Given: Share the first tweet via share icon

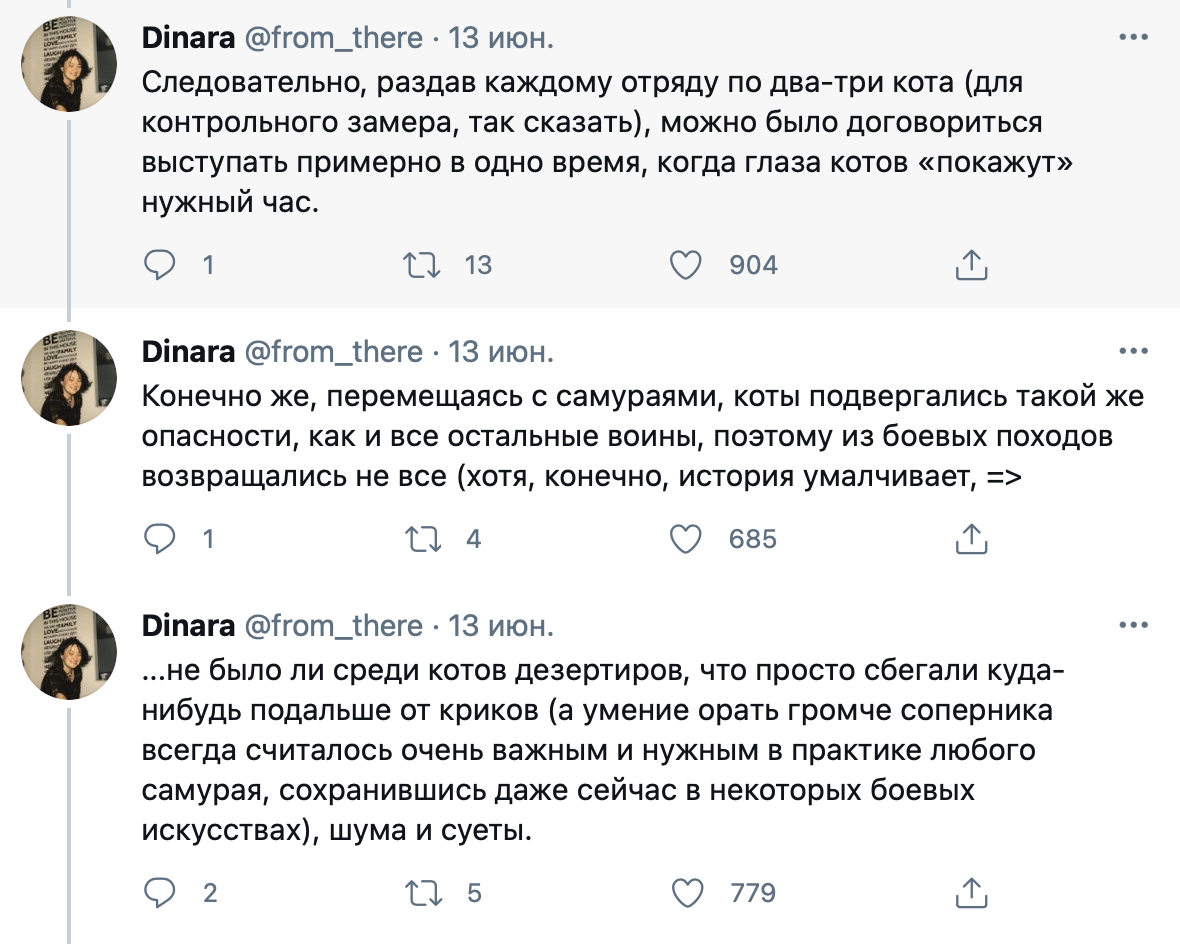Looking at the screenshot, I should pos(971,265).
